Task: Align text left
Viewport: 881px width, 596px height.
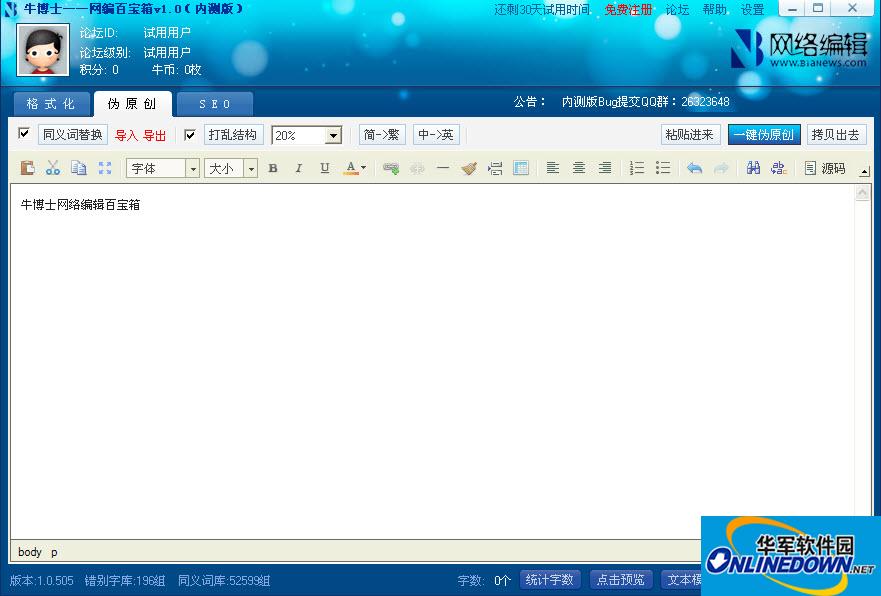Action: point(553,168)
